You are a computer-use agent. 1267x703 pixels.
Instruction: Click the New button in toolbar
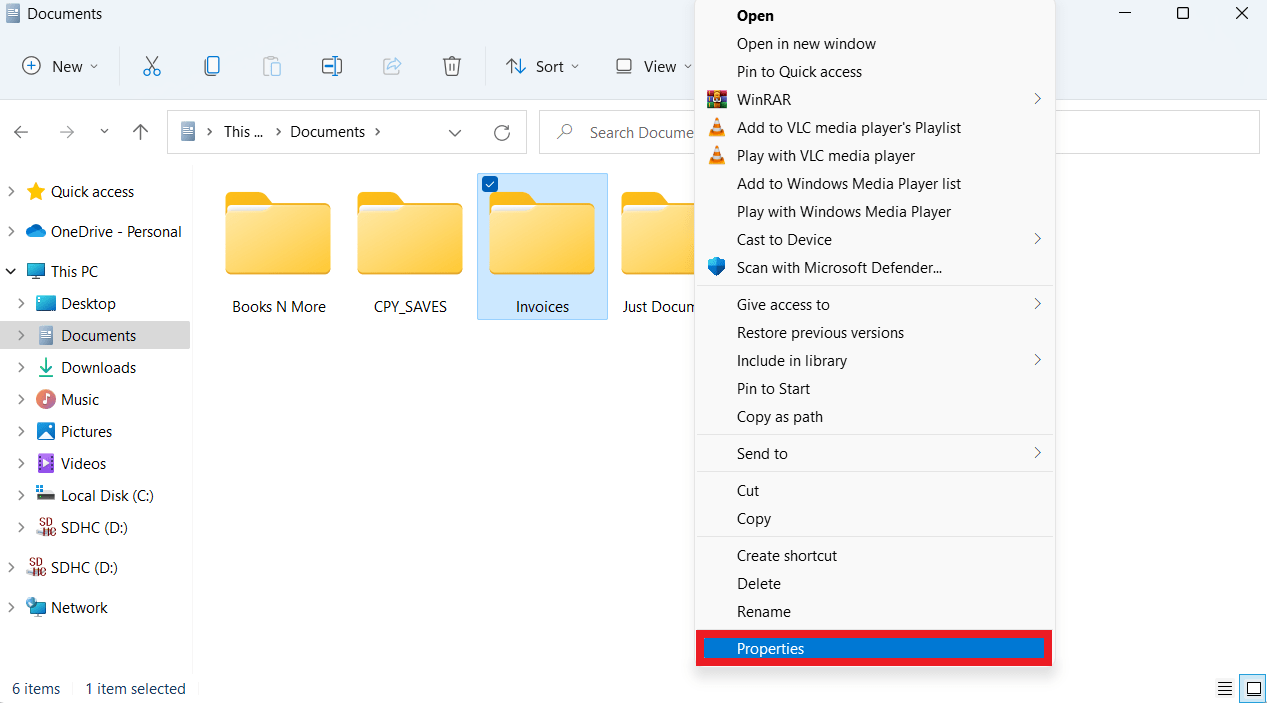[60, 66]
